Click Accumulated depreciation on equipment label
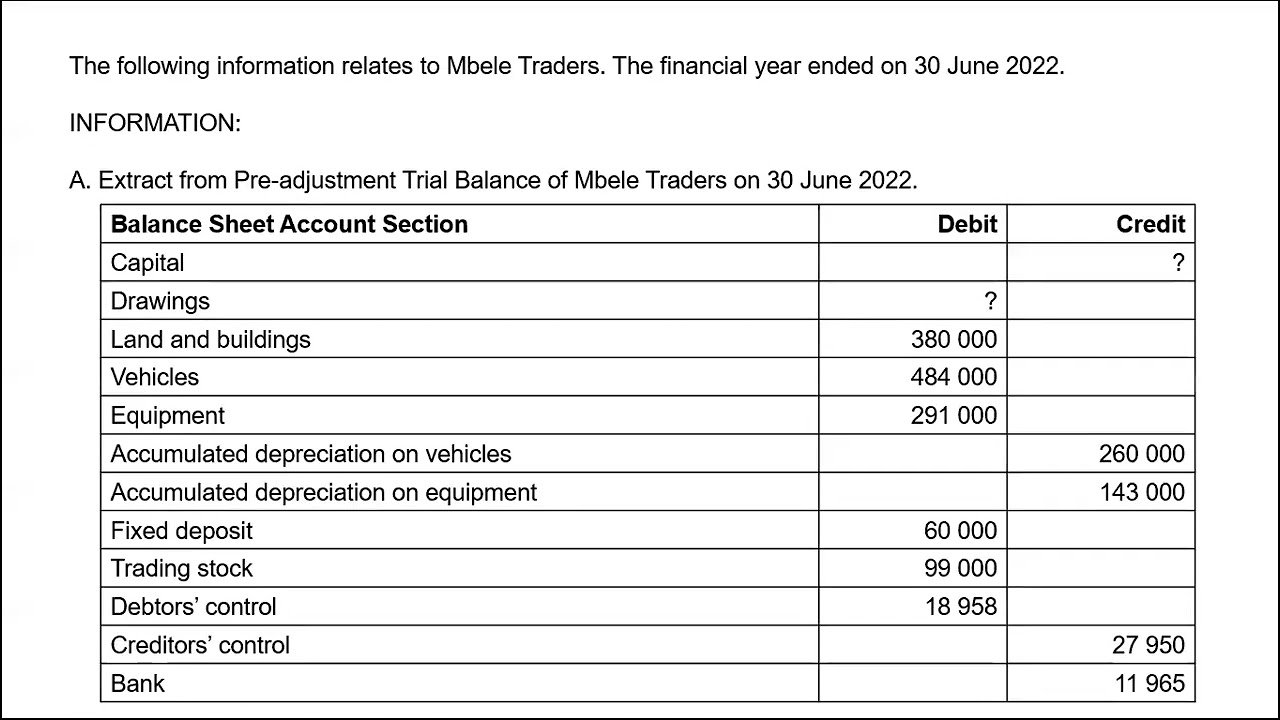 323,492
